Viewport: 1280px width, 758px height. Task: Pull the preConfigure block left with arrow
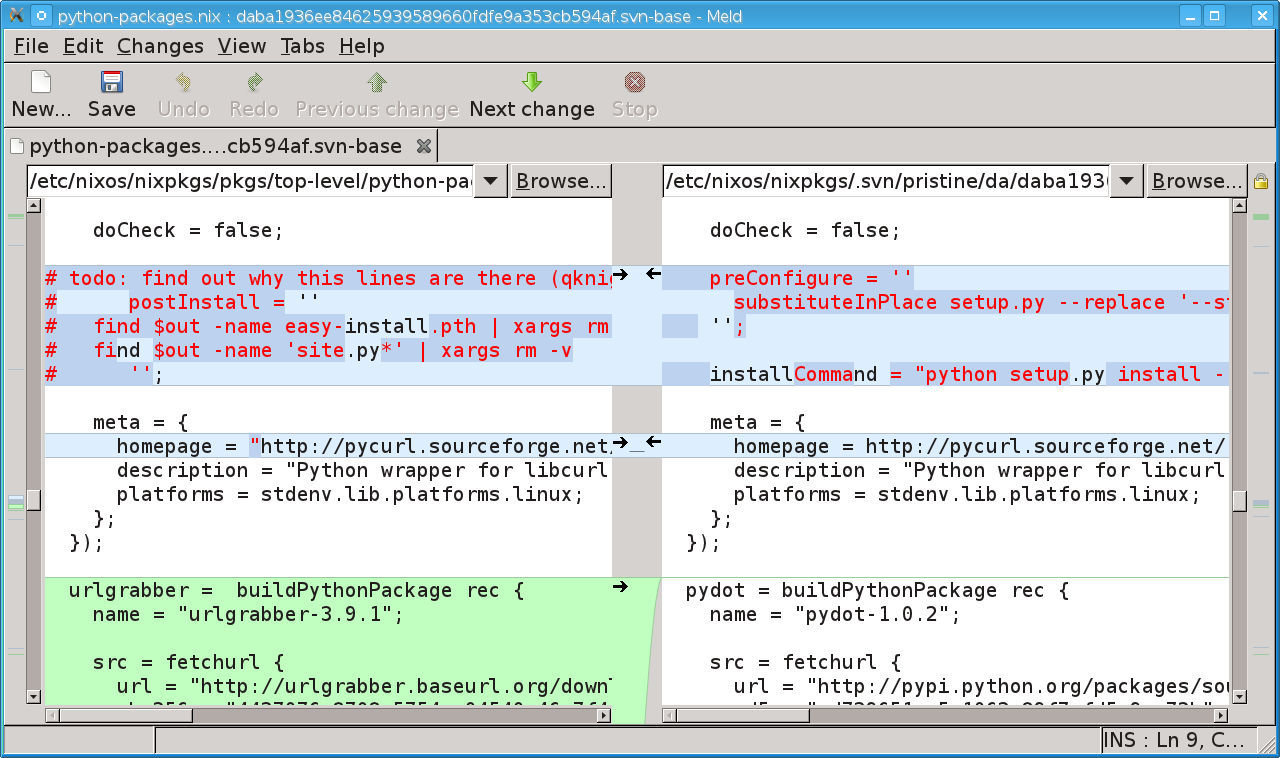(x=652, y=274)
